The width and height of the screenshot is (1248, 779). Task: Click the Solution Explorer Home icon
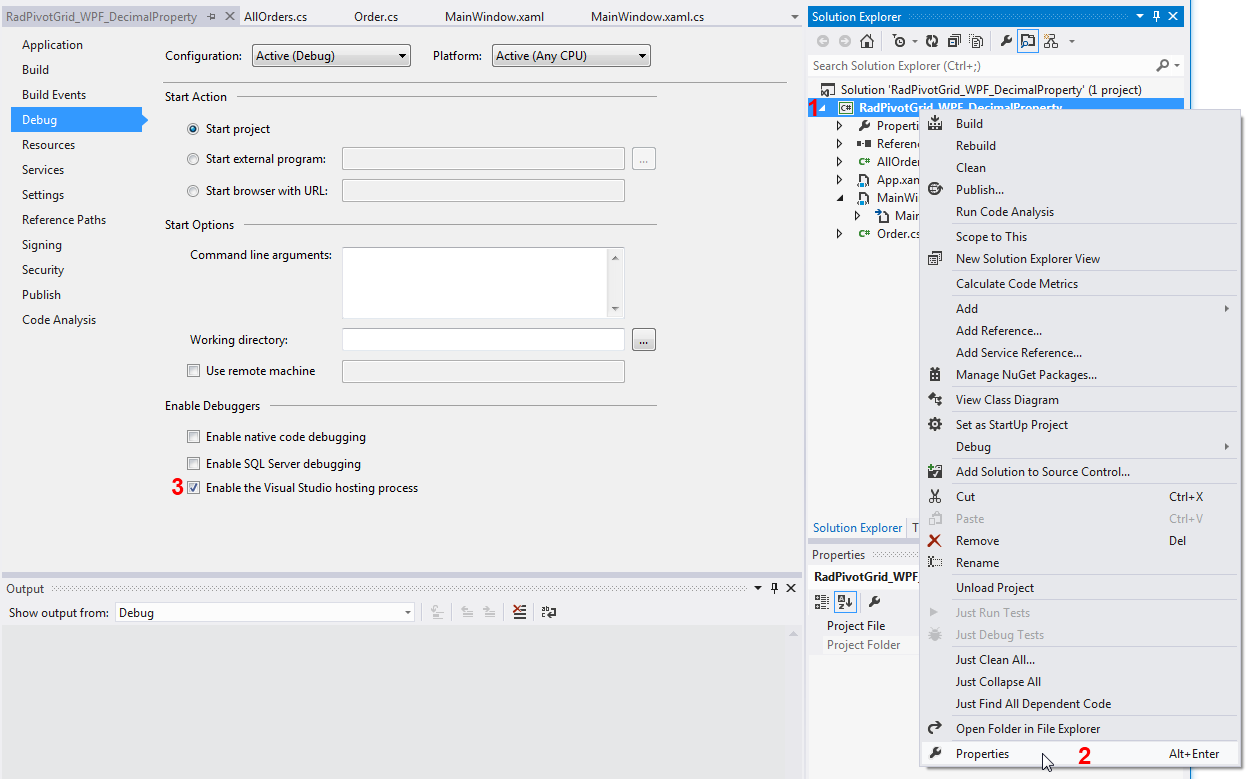(867, 41)
